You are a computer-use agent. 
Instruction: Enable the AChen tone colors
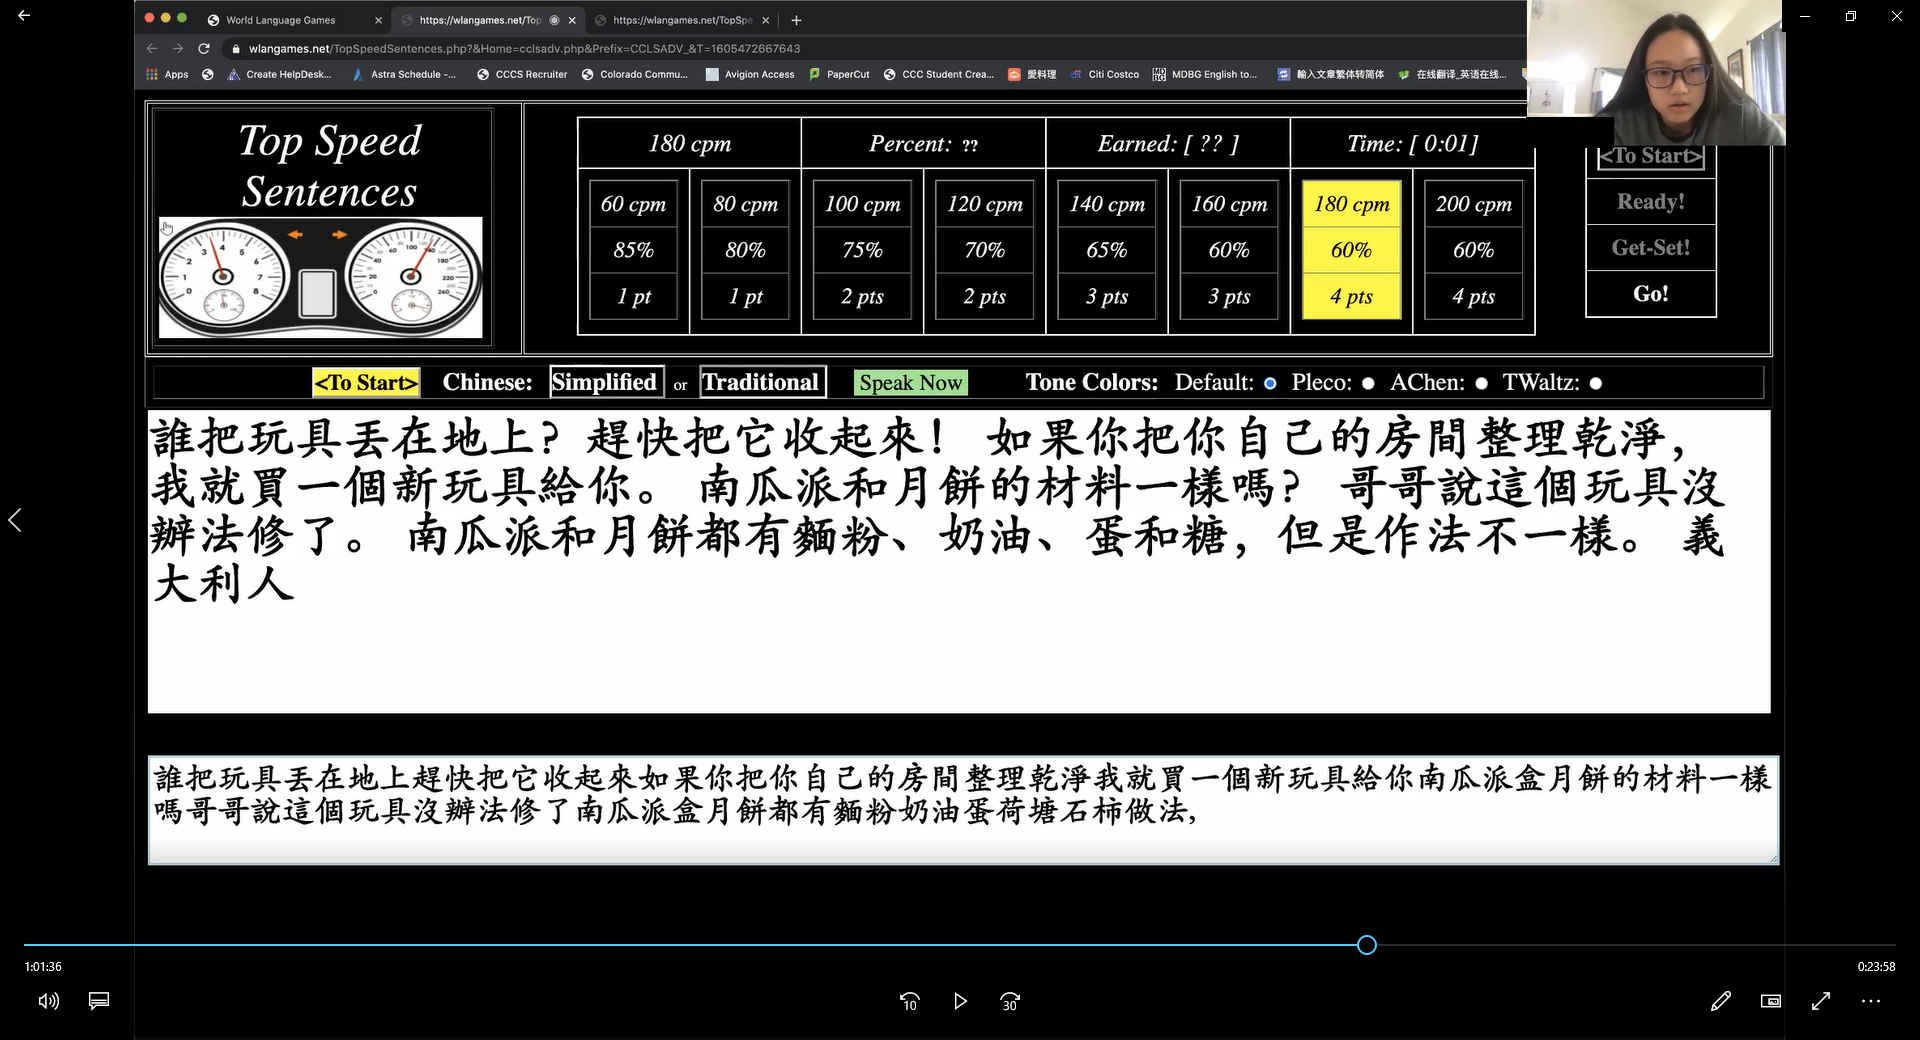tap(1481, 383)
